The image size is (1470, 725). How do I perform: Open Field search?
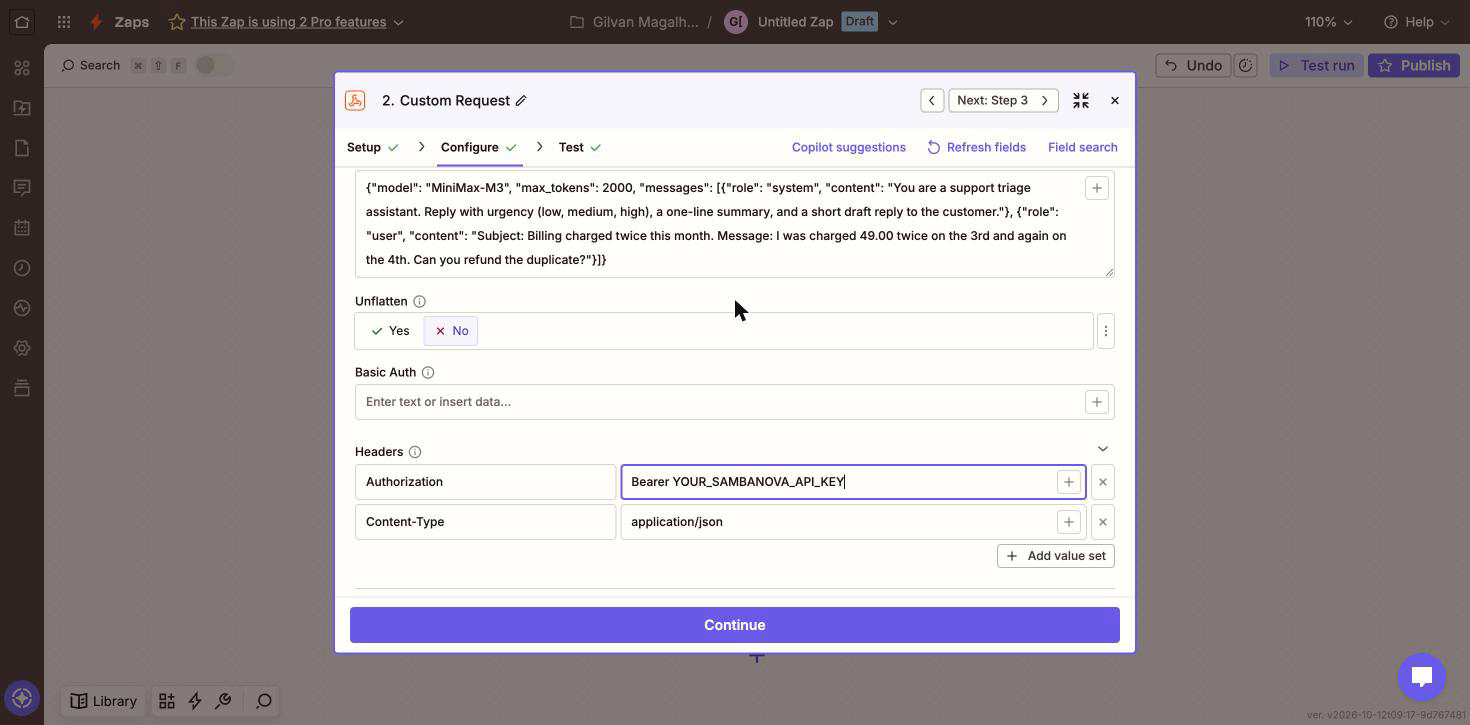[x=1083, y=147]
